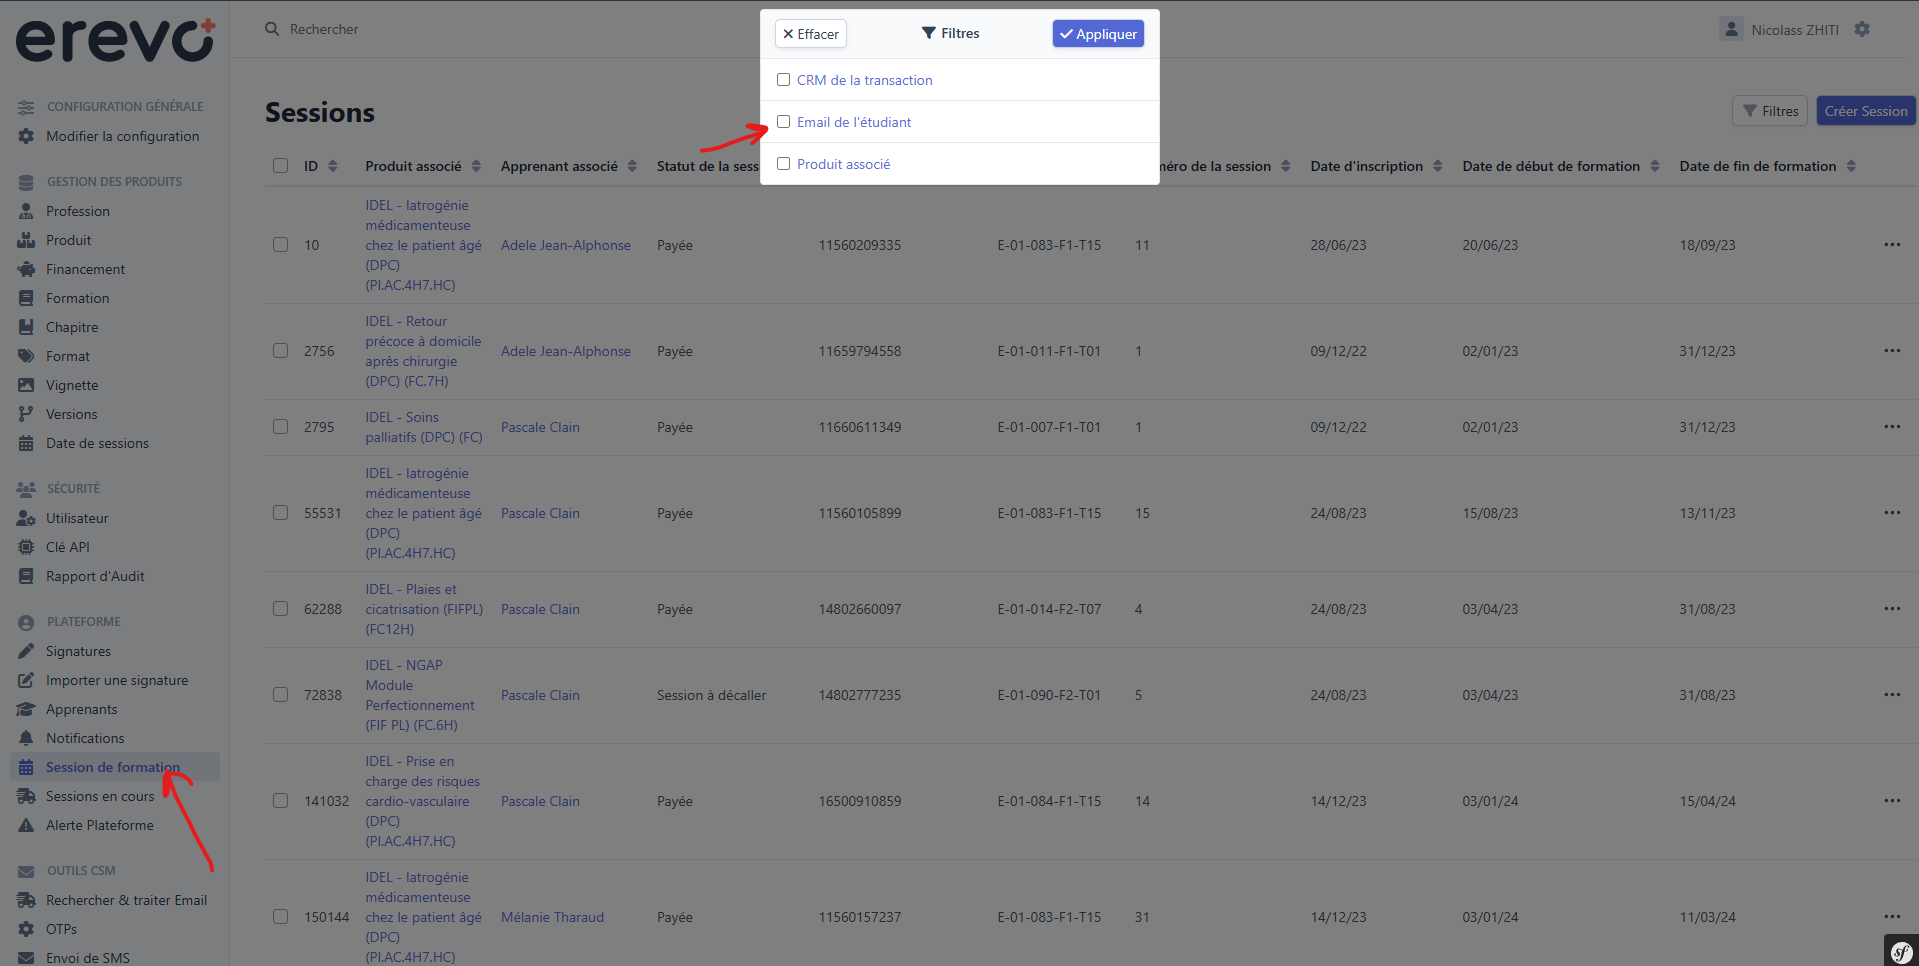The height and width of the screenshot is (966, 1919).
Task: Click the Versions branch icon
Action: (x=26, y=414)
